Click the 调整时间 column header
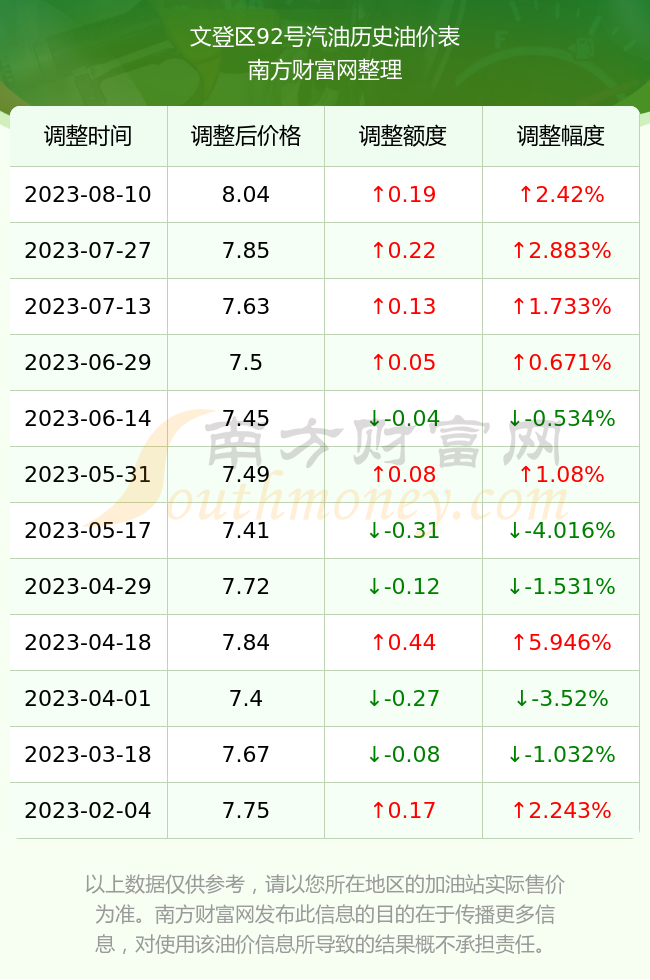The image size is (650, 980). tap(88, 136)
